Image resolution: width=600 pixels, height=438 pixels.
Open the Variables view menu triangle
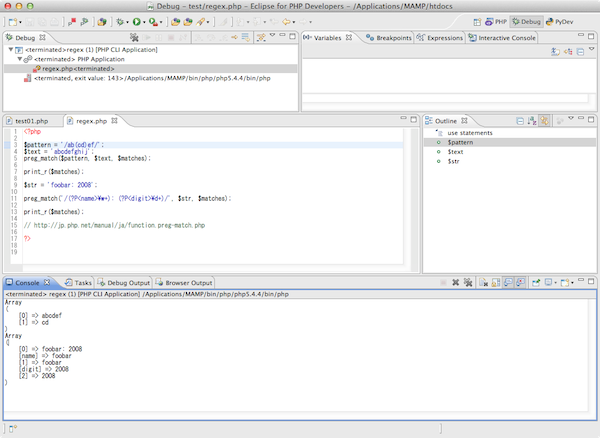pyautogui.click(x=592, y=49)
